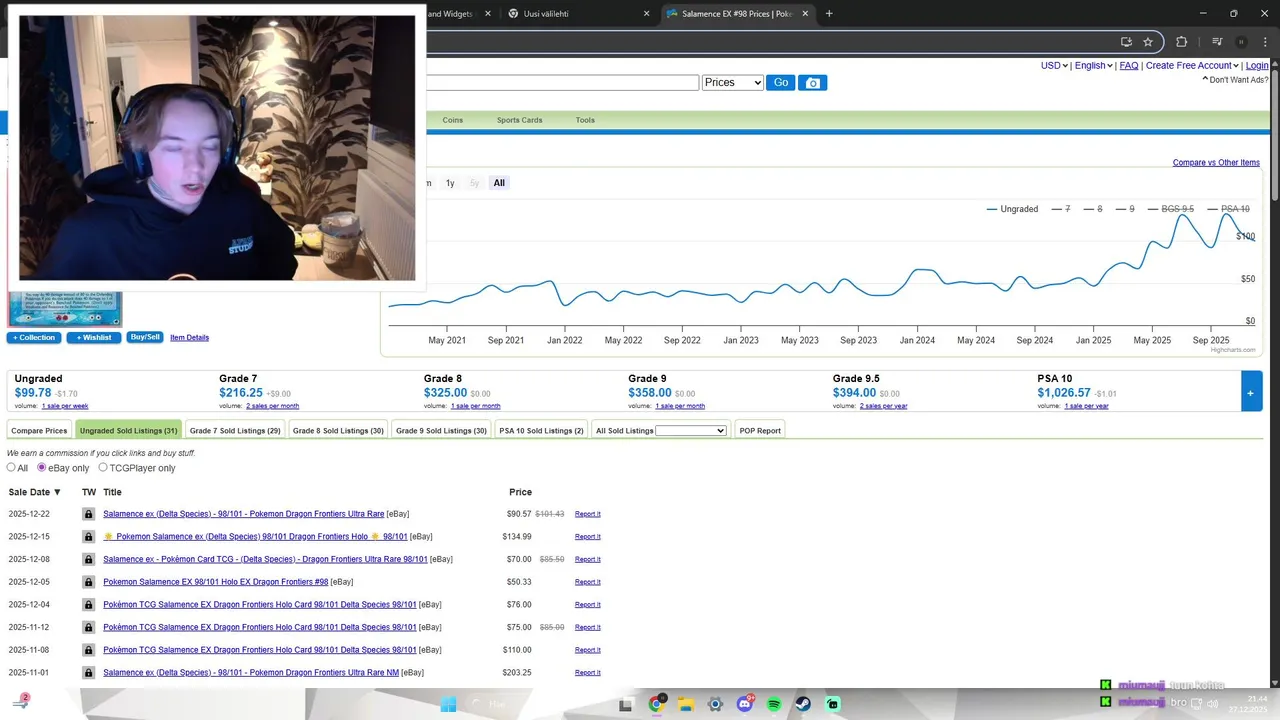Open Steam from the taskbar

click(804, 704)
